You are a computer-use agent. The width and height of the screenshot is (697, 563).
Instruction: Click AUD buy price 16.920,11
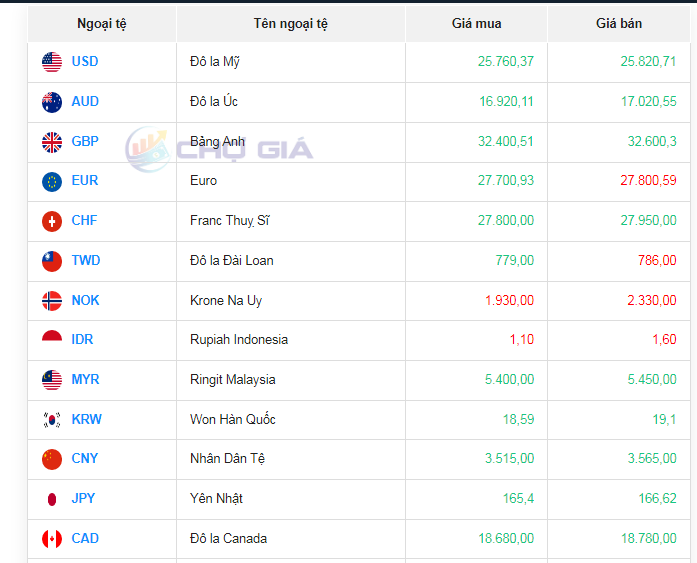(506, 101)
